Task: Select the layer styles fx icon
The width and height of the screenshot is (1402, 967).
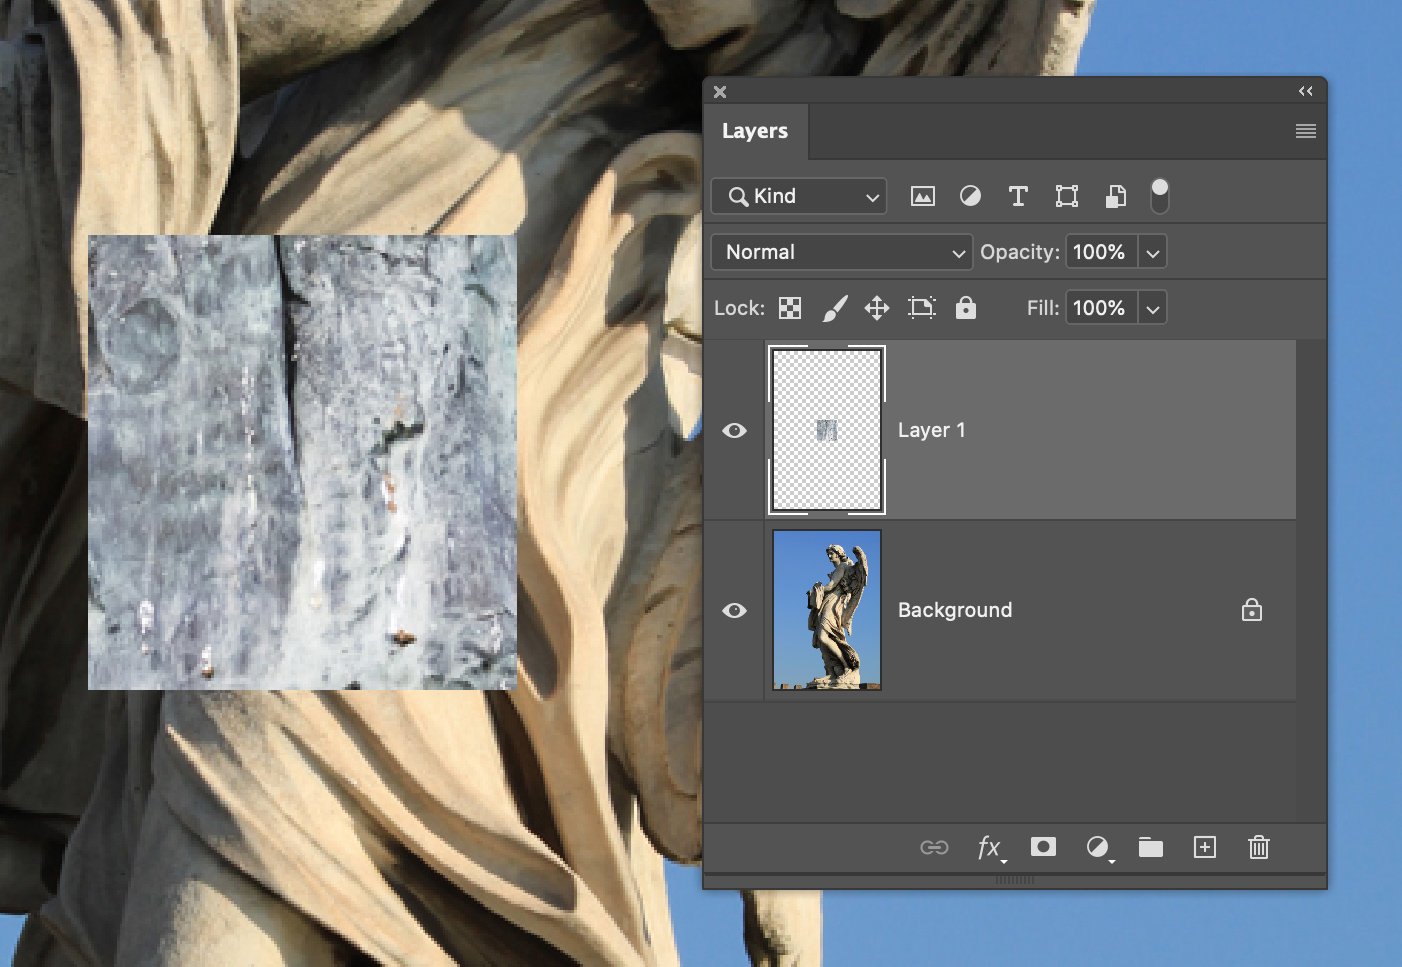Action: coord(988,847)
